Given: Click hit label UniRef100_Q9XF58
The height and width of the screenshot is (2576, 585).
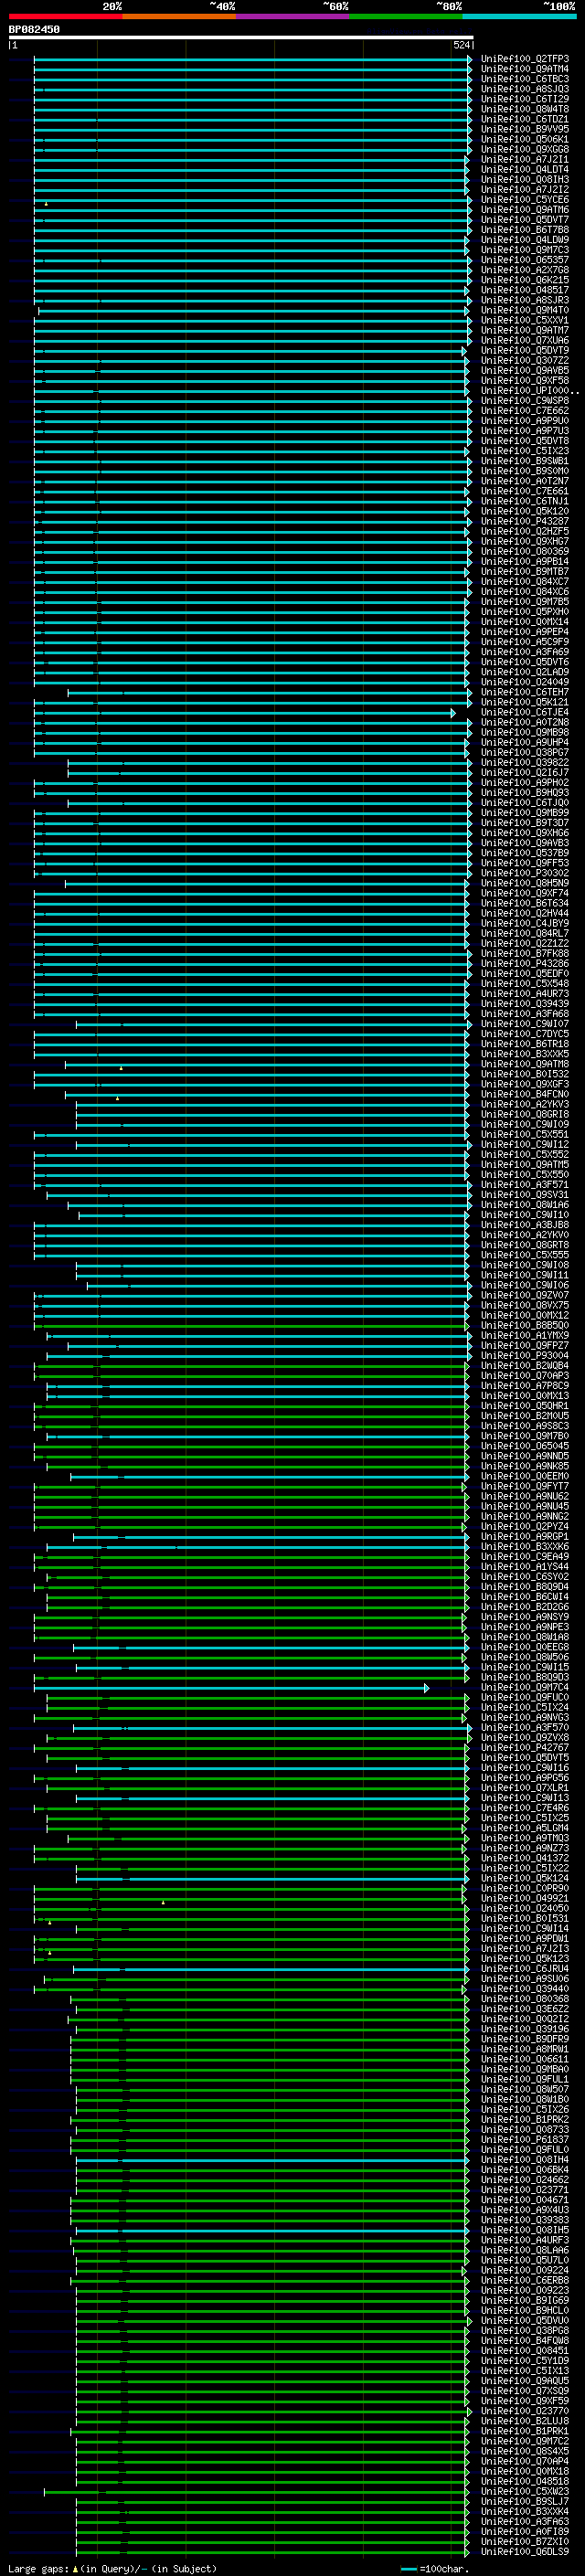Looking at the screenshot, I should tap(525, 381).
